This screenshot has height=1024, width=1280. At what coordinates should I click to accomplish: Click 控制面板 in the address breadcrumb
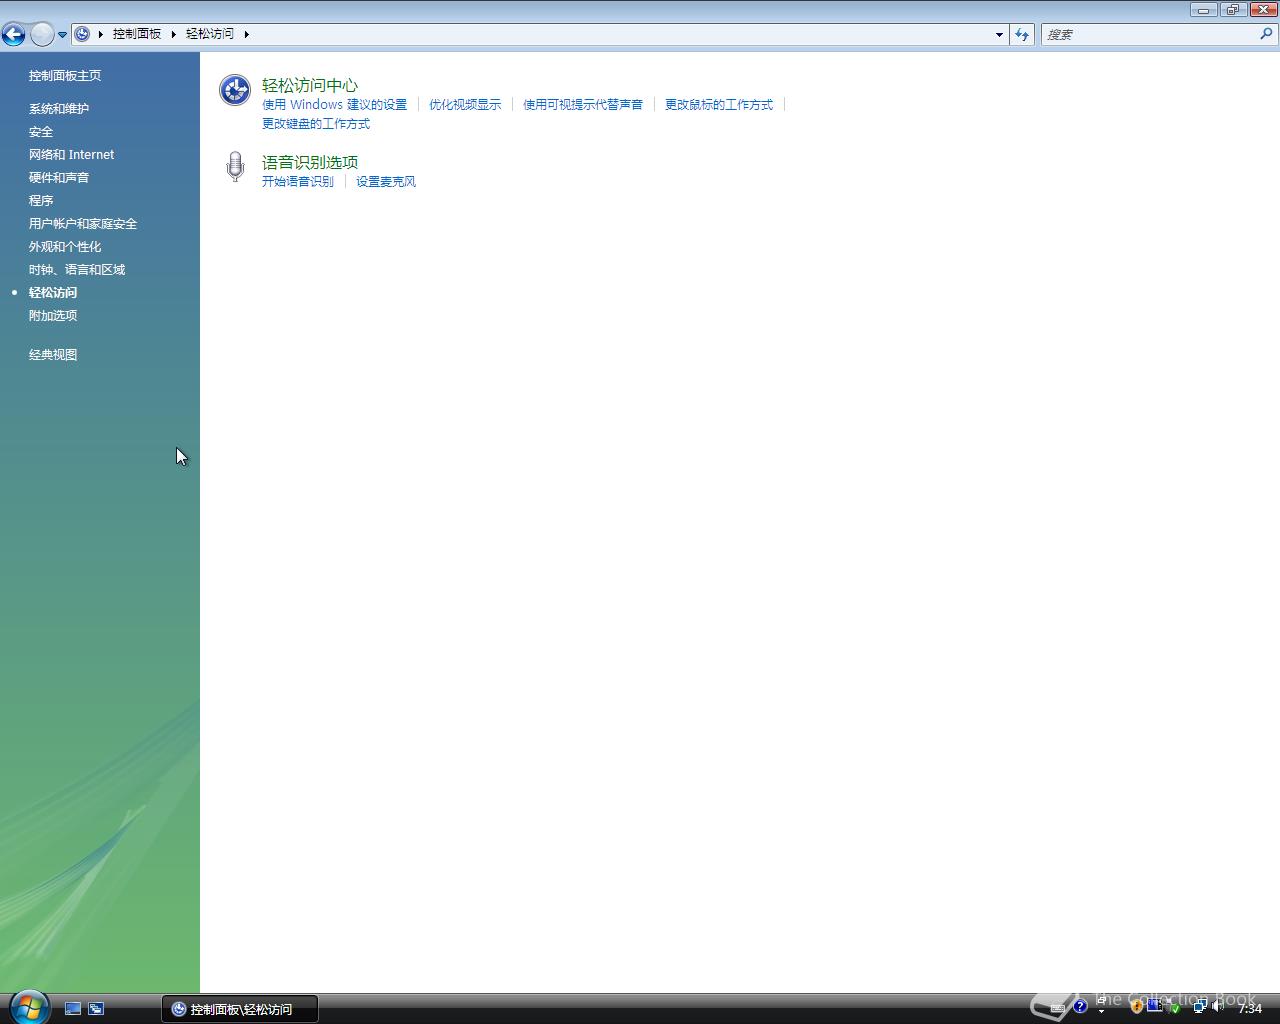pos(137,34)
